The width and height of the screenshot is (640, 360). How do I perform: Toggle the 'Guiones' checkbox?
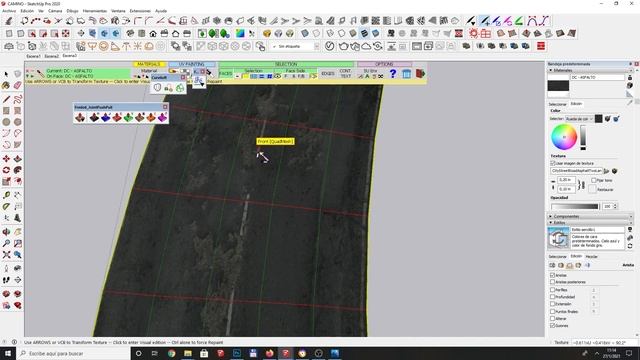(553, 326)
